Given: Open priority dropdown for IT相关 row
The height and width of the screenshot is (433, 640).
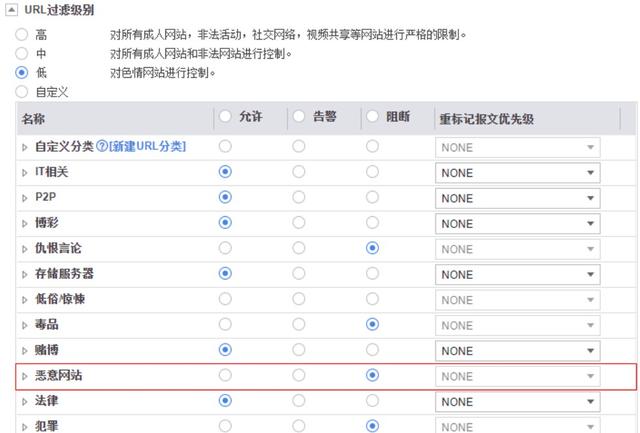Looking at the screenshot, I should pyautogui.click(x=518, y=173).
